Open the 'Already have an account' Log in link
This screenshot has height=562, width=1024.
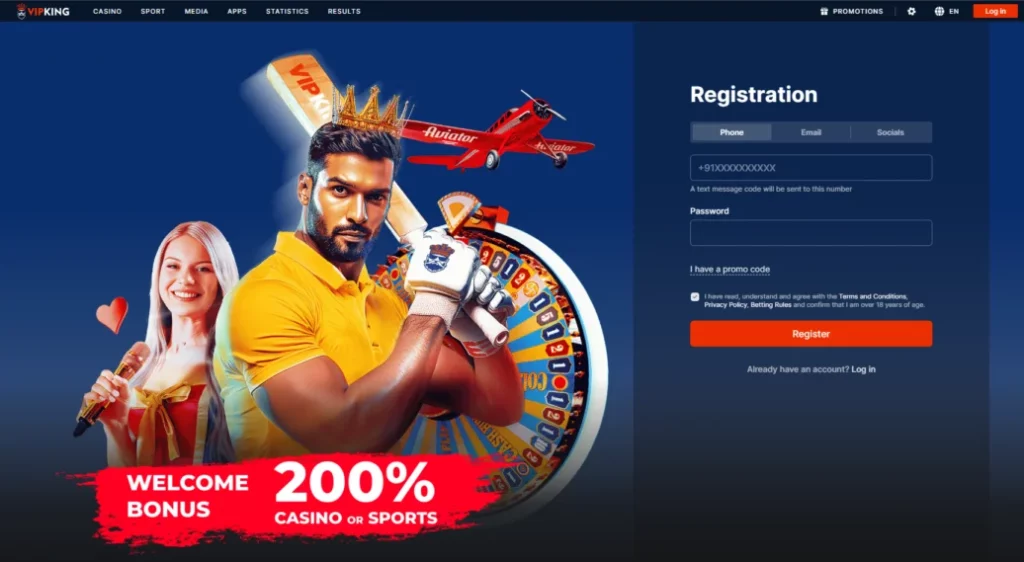[863, 369]
